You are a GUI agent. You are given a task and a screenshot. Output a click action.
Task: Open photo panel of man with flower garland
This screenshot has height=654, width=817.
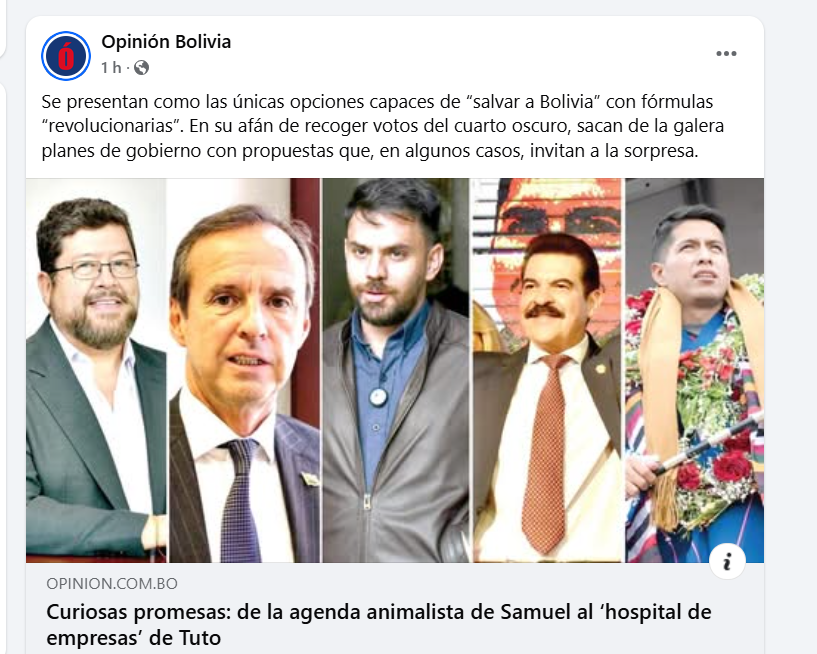(x=695, y=370)
